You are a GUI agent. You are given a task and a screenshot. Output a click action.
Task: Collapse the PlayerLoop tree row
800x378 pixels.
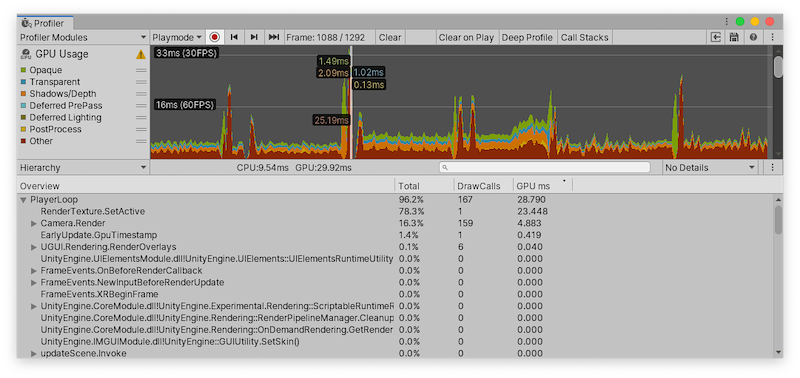[23, 199]
